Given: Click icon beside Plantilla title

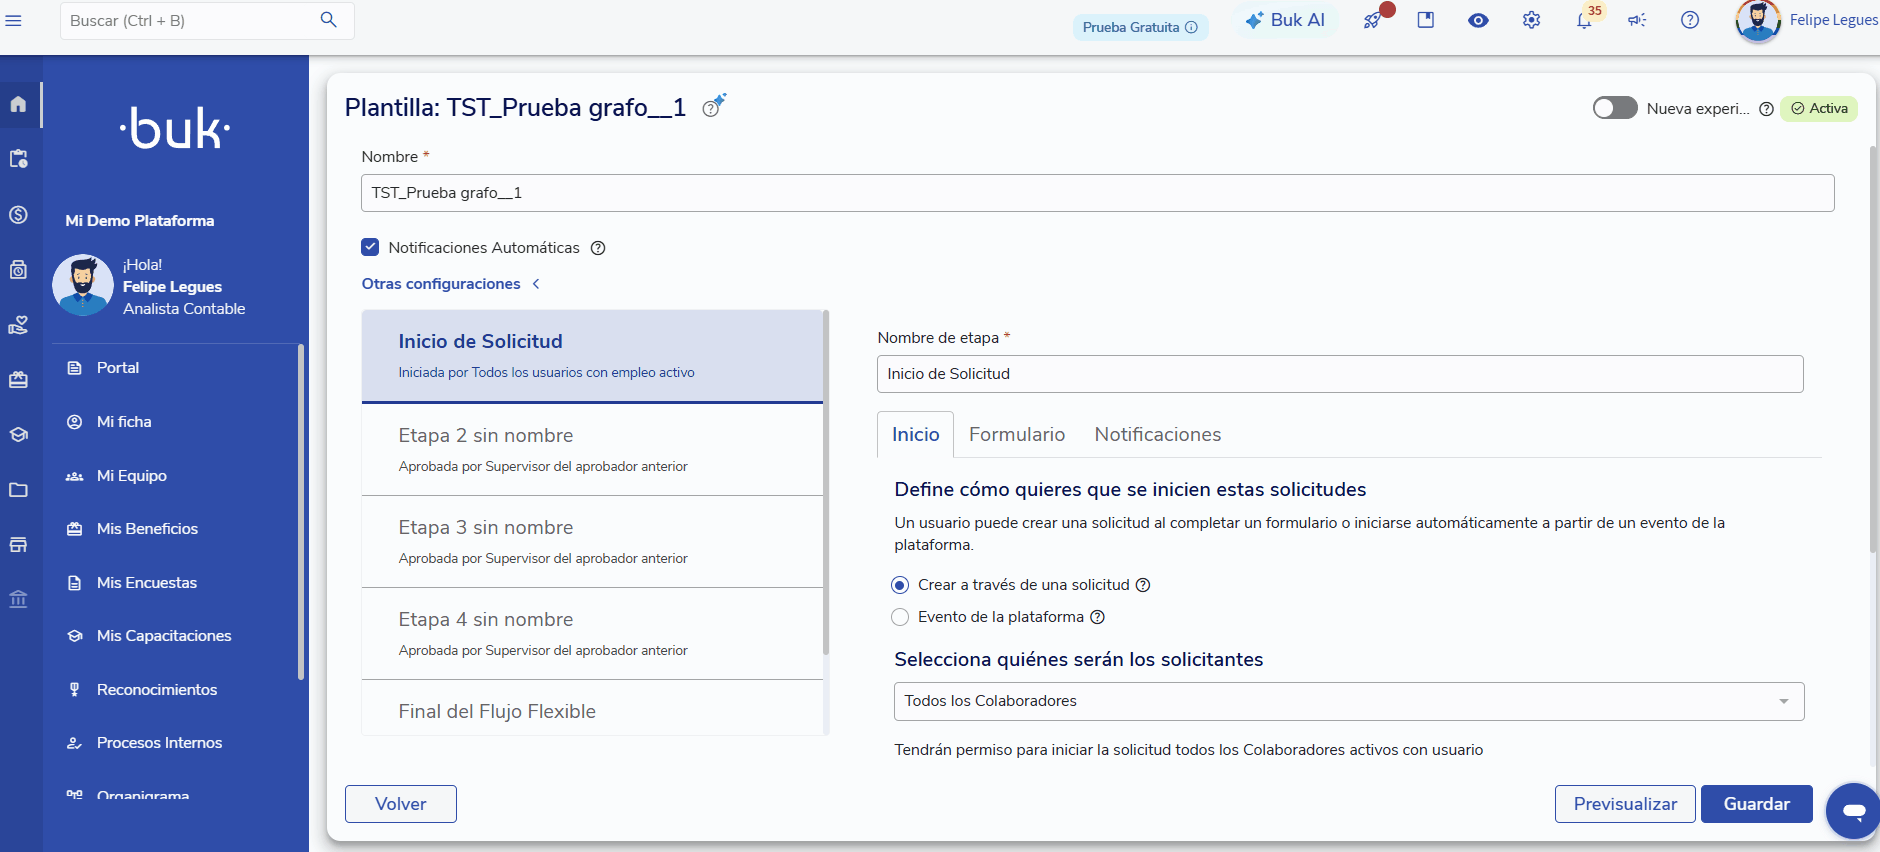Looking at the screenshot, I should 714,106.
